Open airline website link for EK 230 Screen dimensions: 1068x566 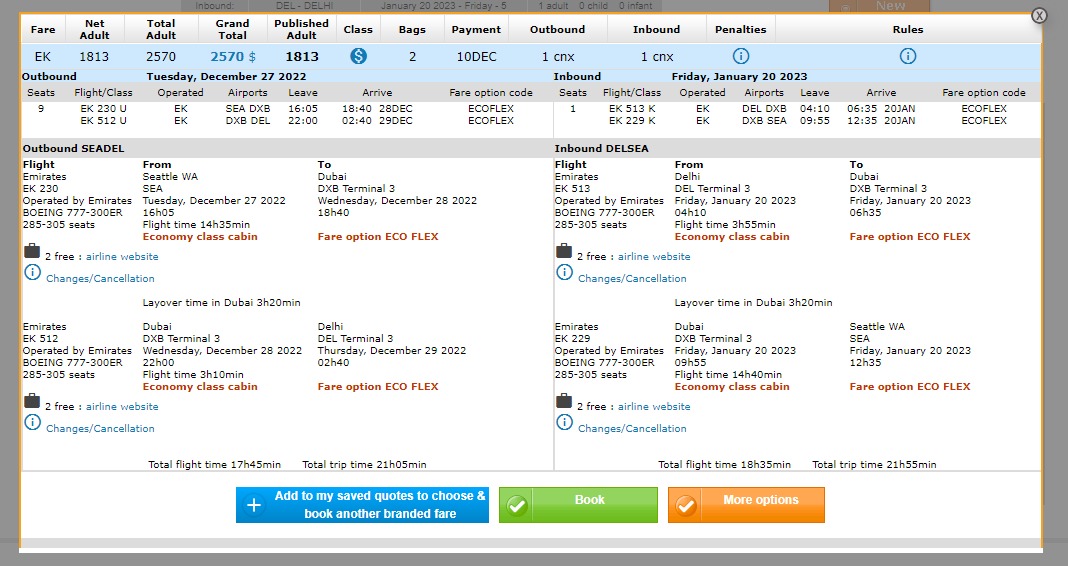122,257
